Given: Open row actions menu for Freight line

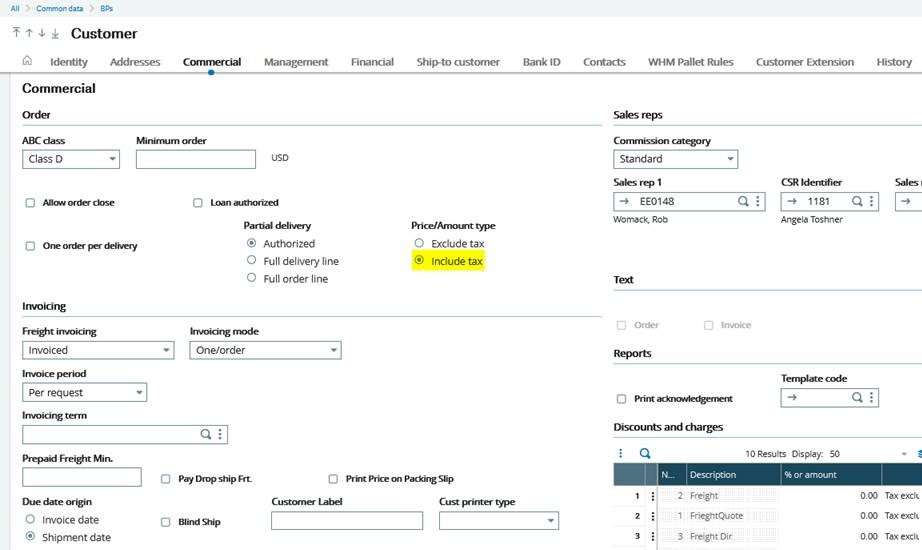Looking at the screenshot, I should pyautogui.click(x=653, y=496).
